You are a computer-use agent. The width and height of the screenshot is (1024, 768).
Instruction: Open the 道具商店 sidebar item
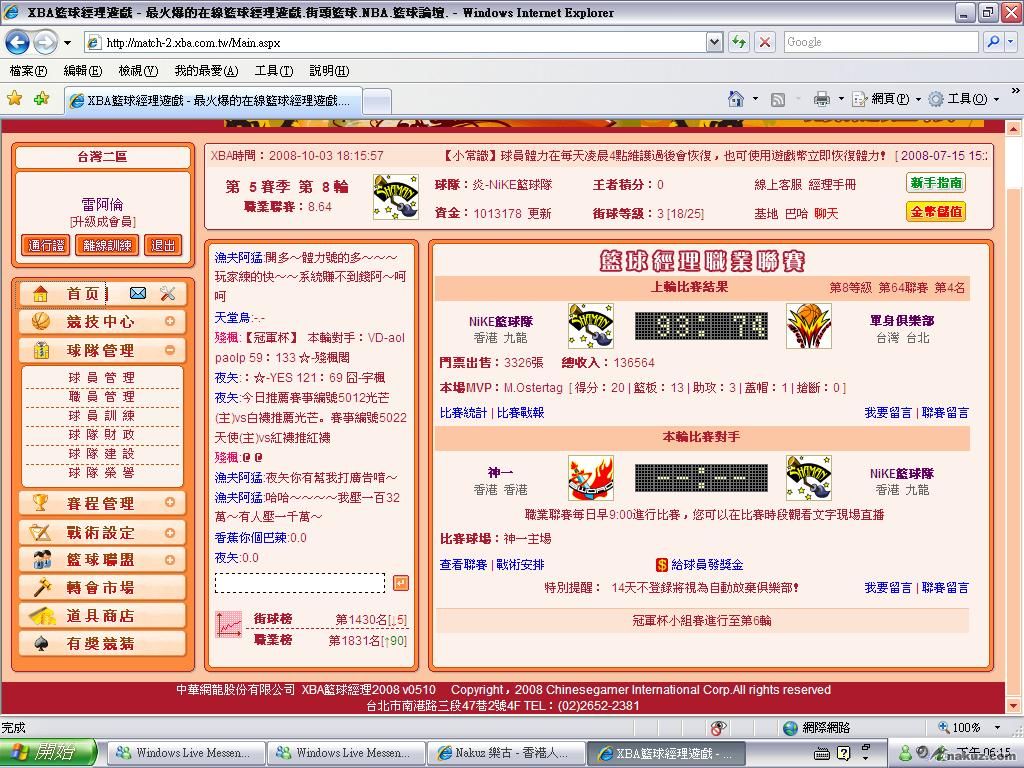coord(103,616)
